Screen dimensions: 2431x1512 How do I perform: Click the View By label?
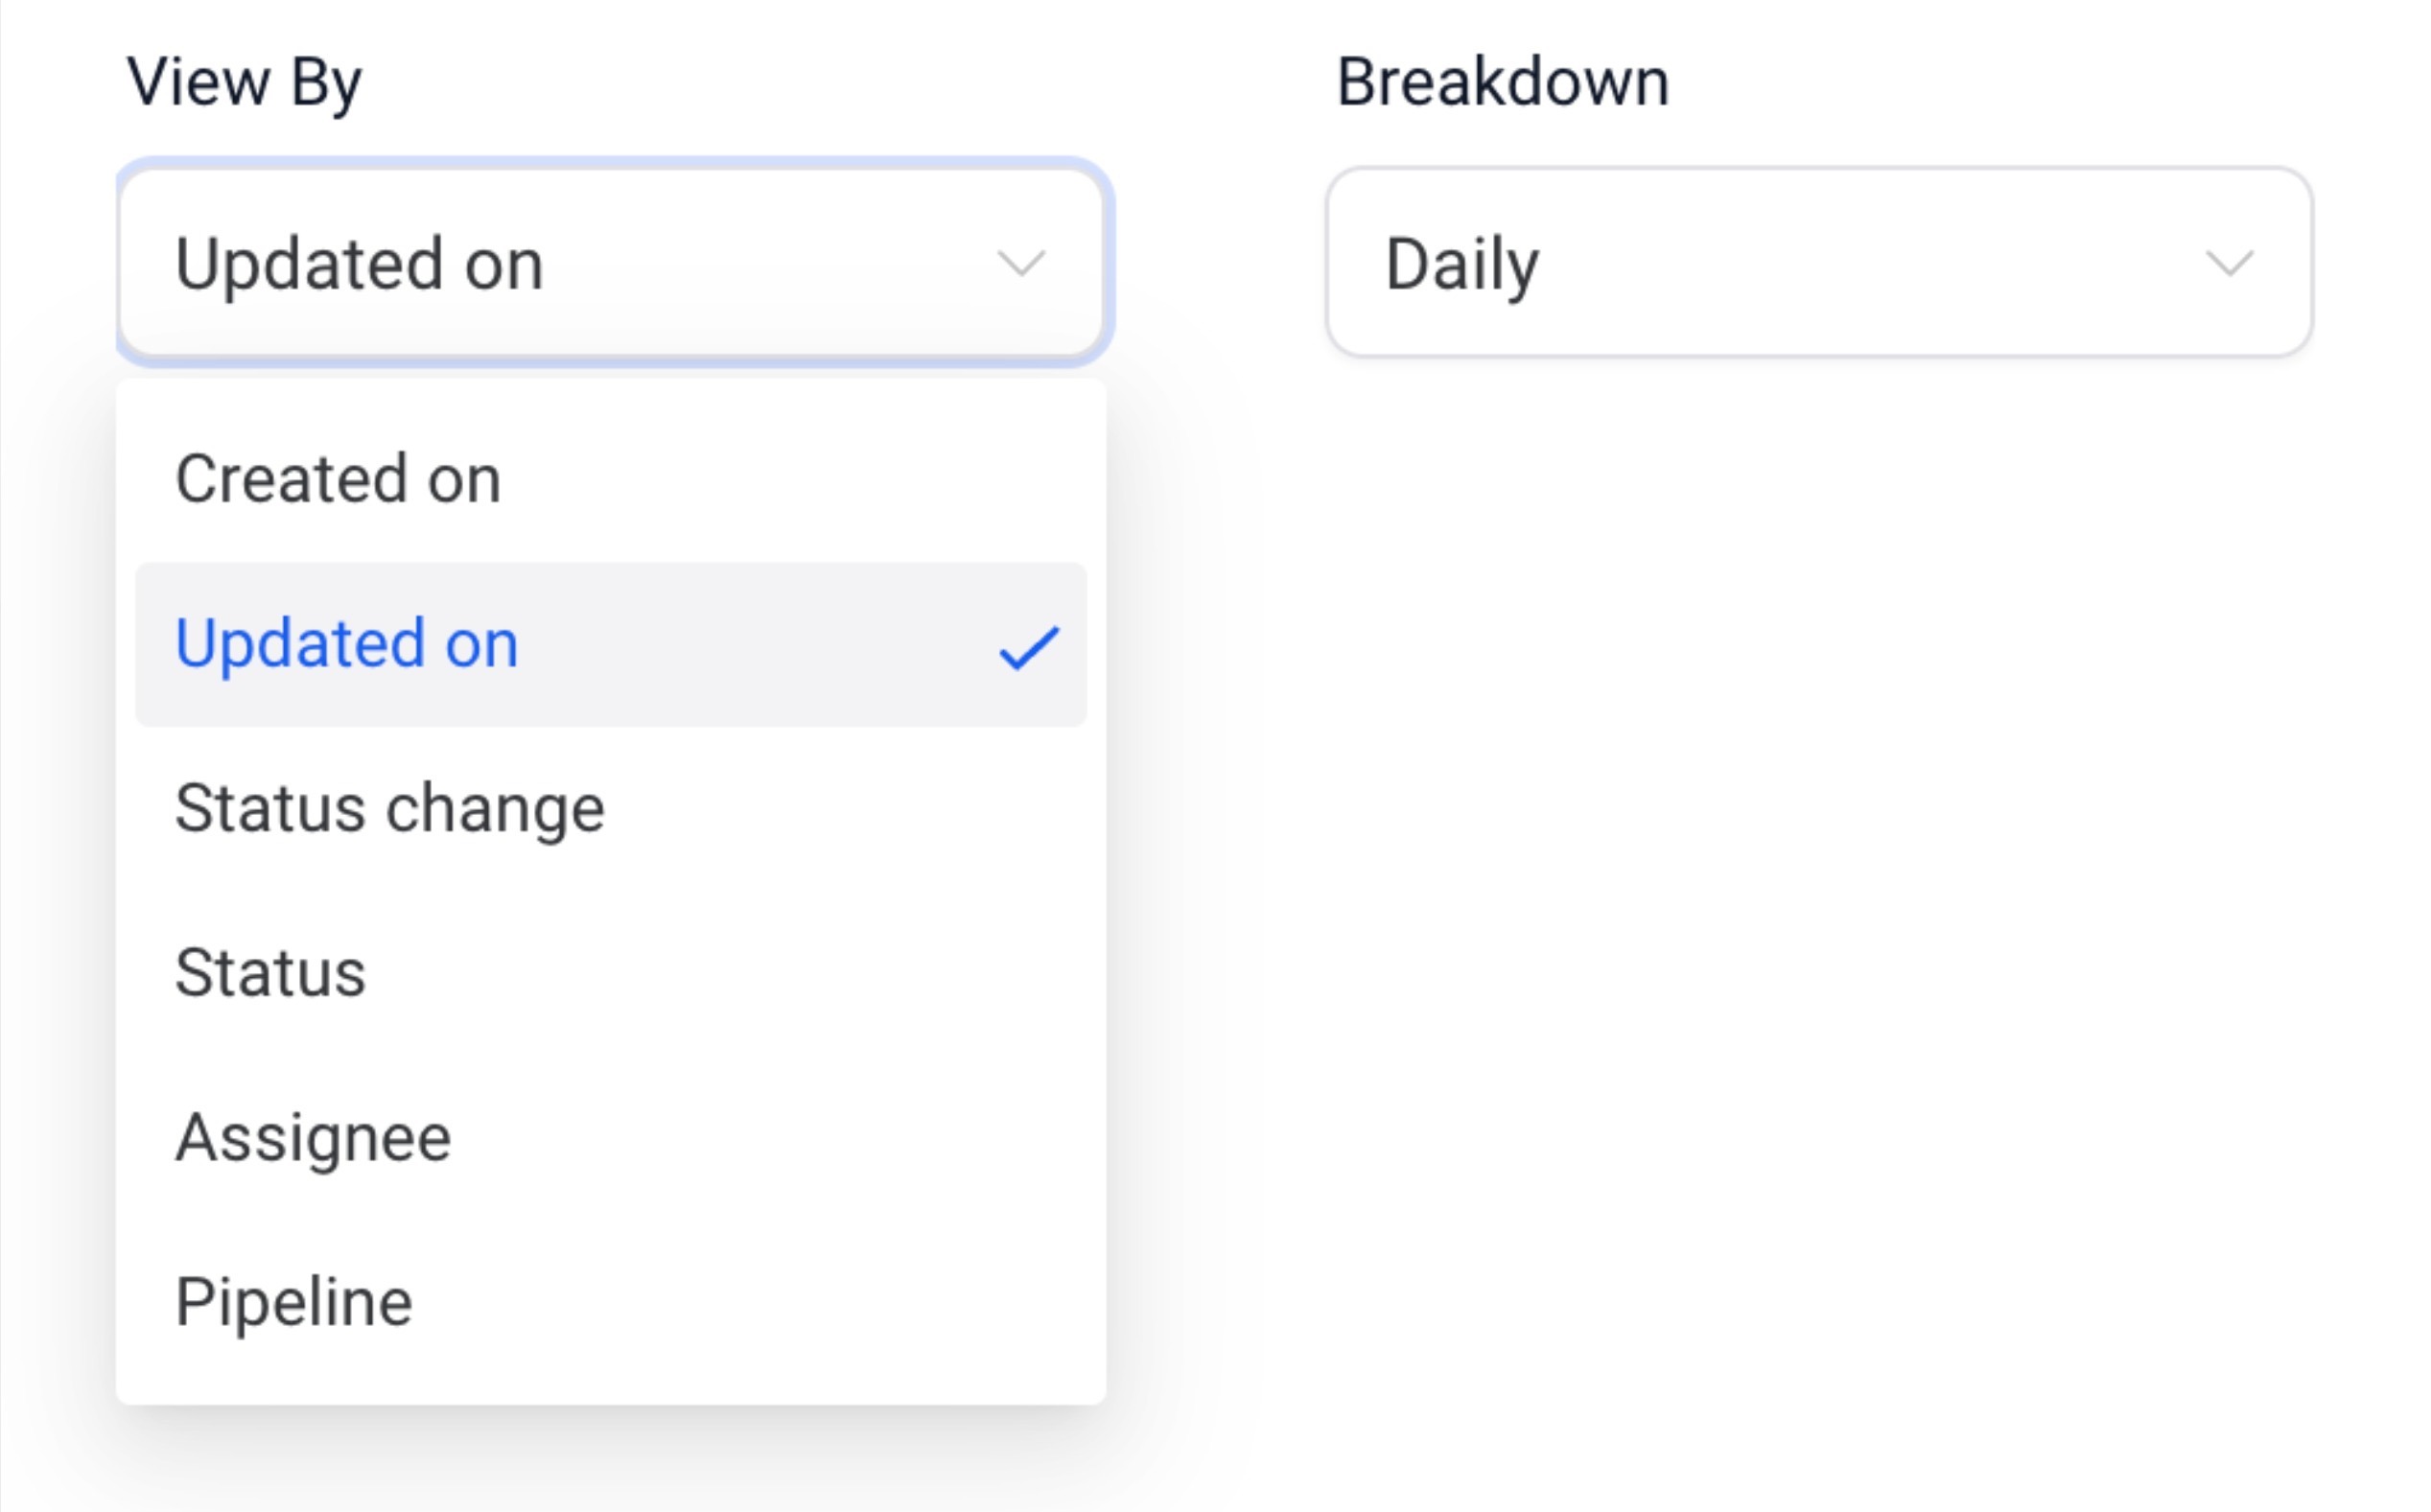tap(244, 82)
